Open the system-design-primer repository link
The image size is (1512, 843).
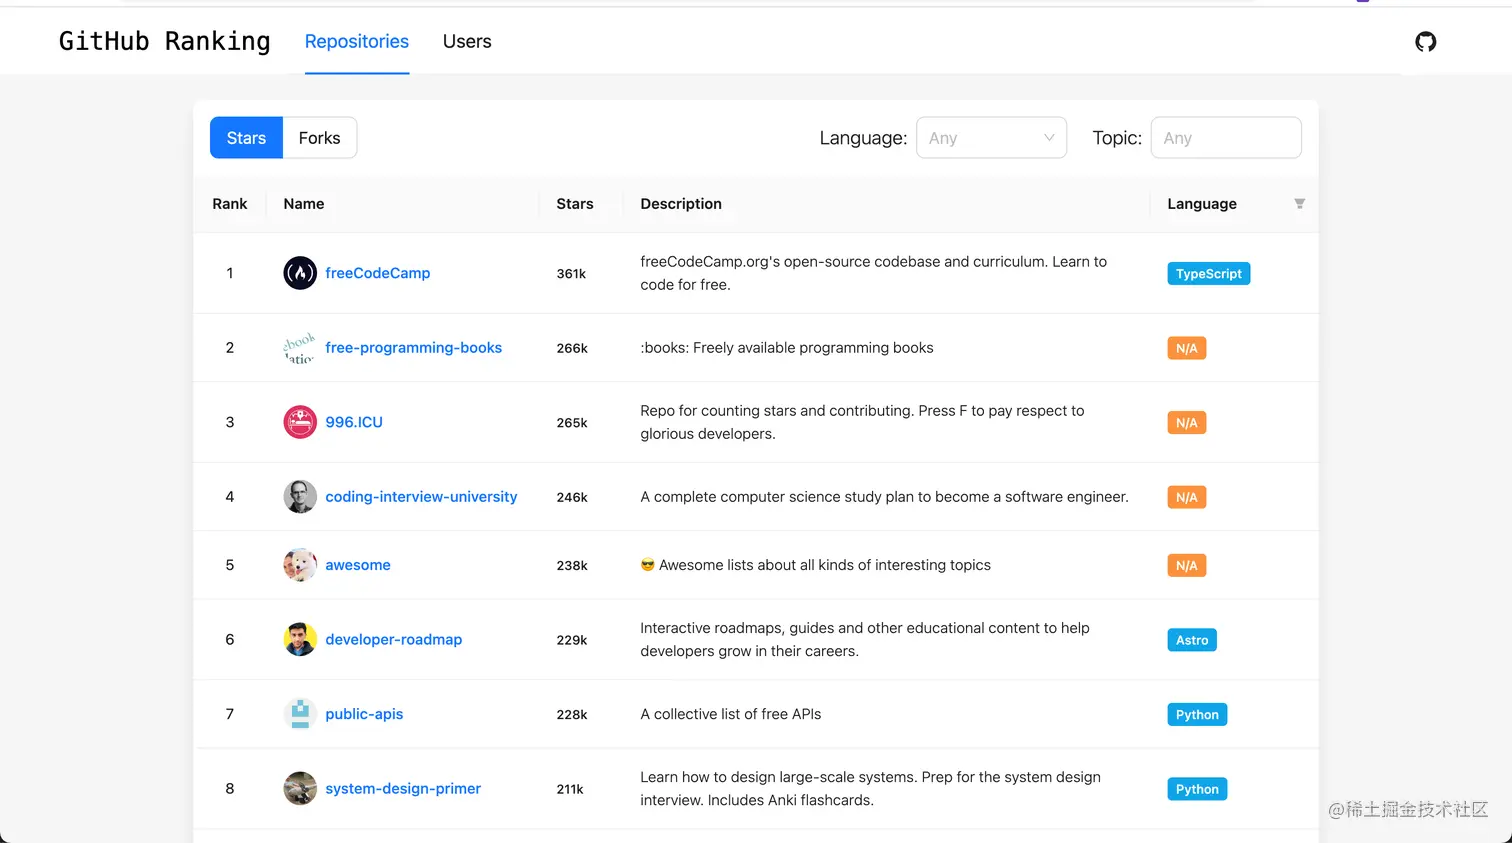coord(403,789)
